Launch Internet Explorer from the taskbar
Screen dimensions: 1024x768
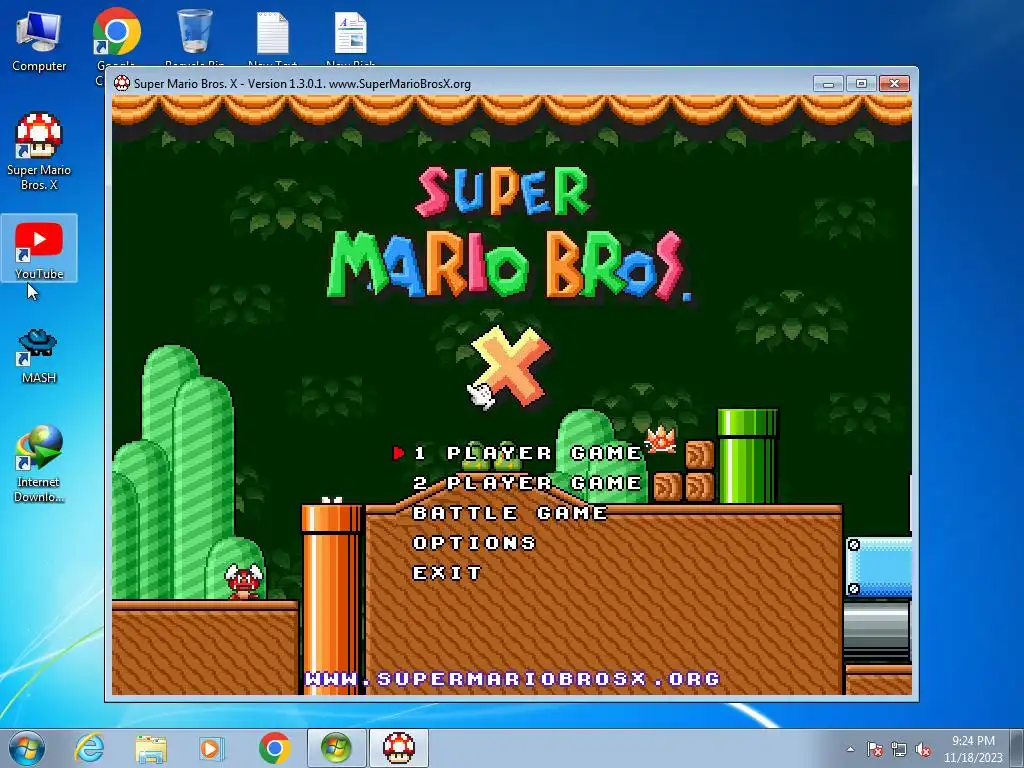(x=89, y=748)
